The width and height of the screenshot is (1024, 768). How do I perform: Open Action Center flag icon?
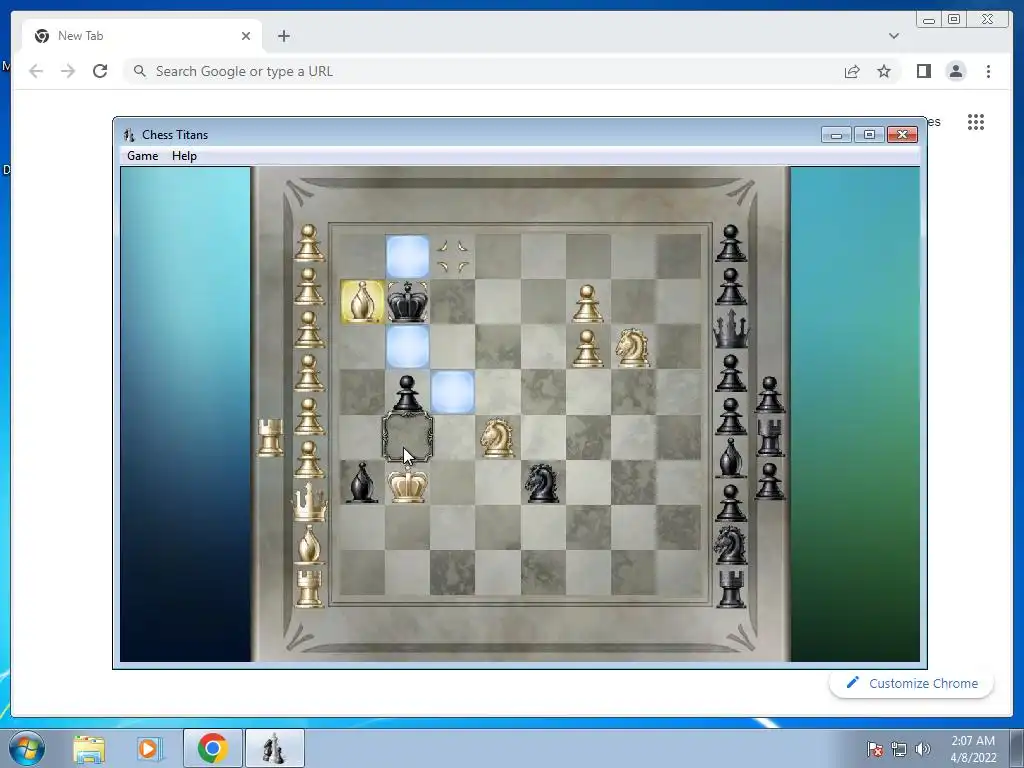[x=875, y=749]
